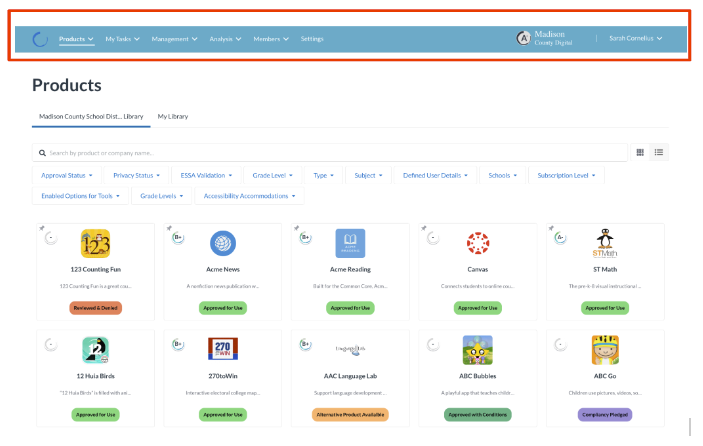The width and height of the screenshot is (703, 446).
Task: Open ABC Go app icon
Action: 605,350
